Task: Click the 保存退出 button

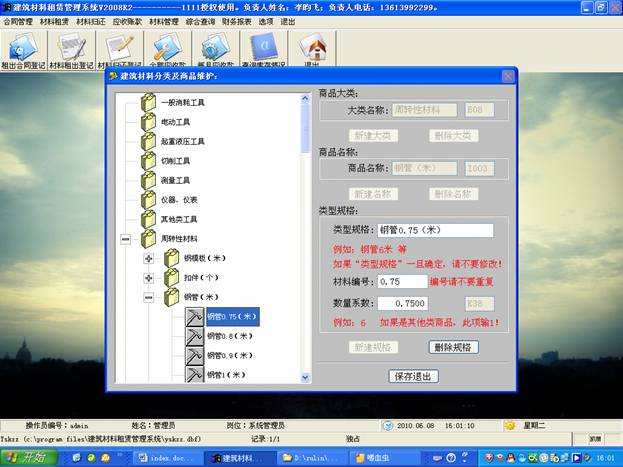Action: tap(413, 376)
